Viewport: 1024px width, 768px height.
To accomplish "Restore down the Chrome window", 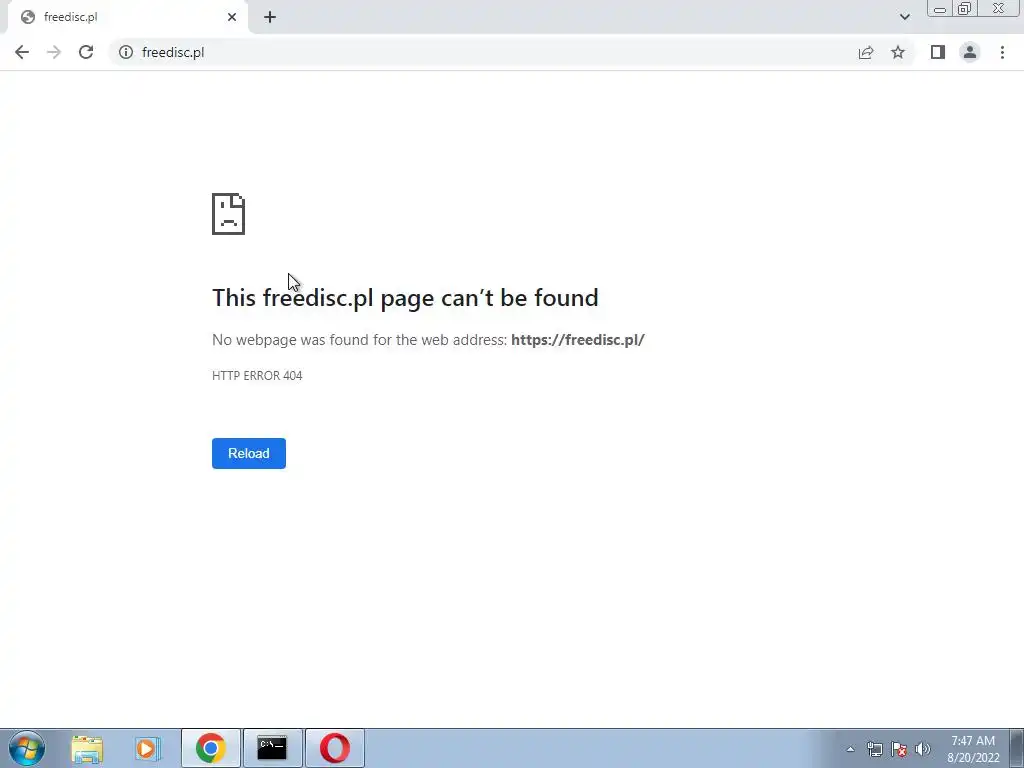I will pyautogui.click(x=964, y=8).
